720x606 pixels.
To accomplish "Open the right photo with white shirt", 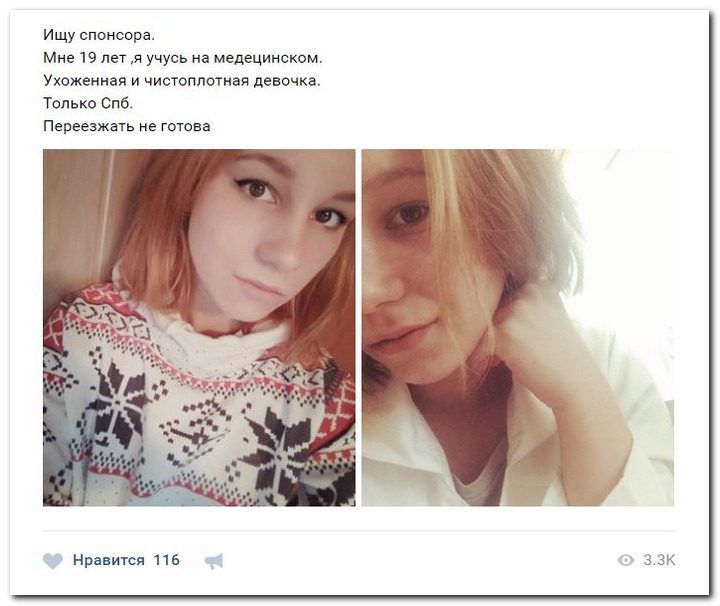I will pyautogui.click(x=518, y=328).
